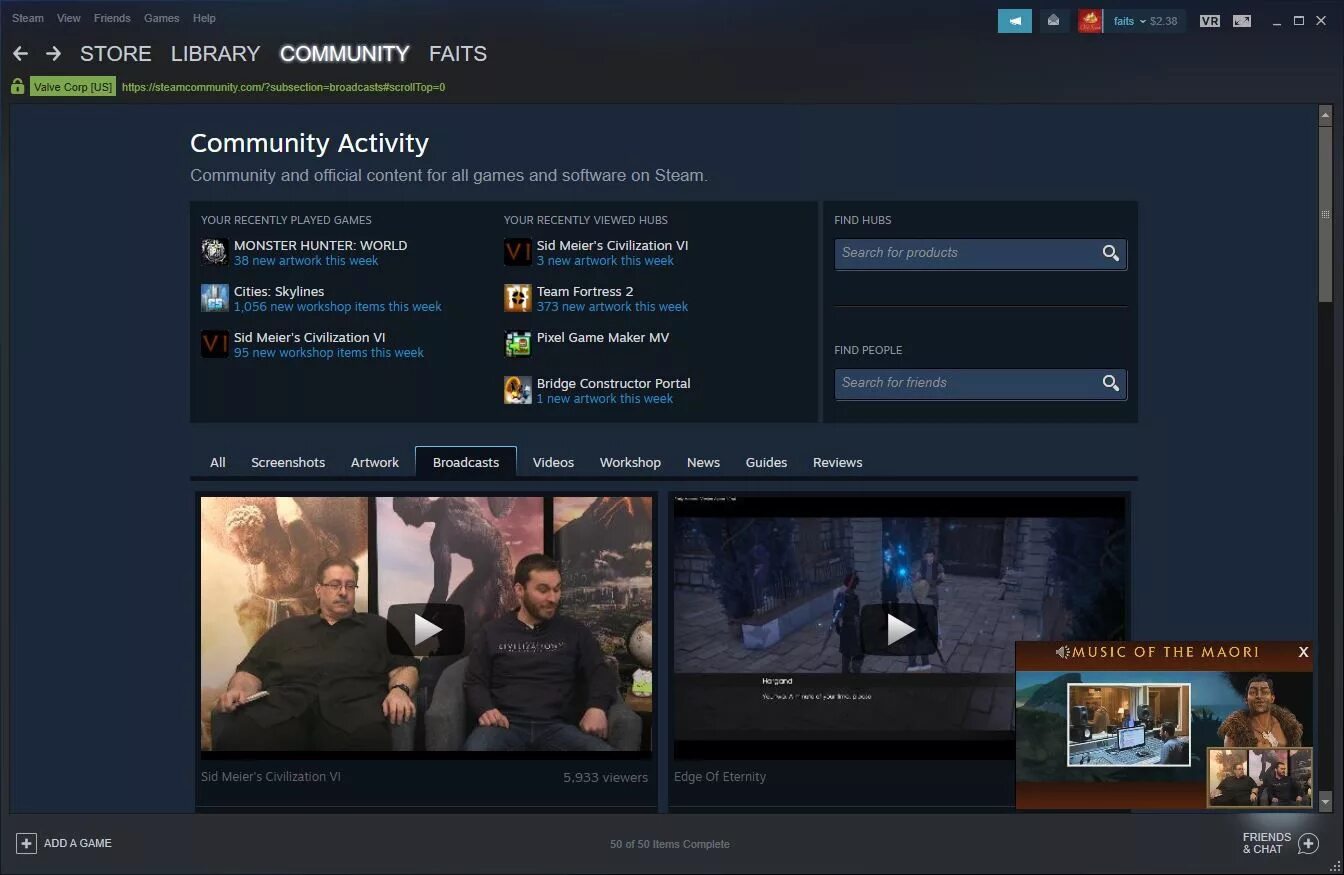The height and width of the screenshot is (875, 1344).
Task: Play the Edge Of Eternity broadcast
Action: pos(899,629)
